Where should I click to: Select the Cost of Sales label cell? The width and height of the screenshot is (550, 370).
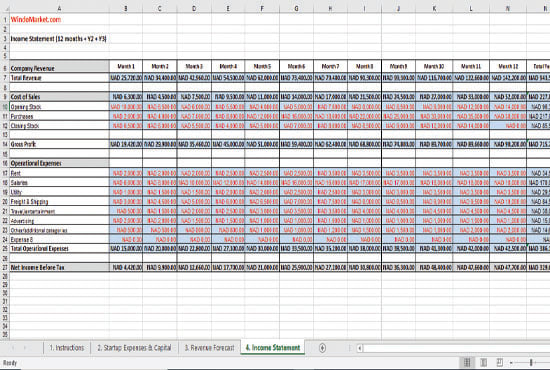point(59,97)
